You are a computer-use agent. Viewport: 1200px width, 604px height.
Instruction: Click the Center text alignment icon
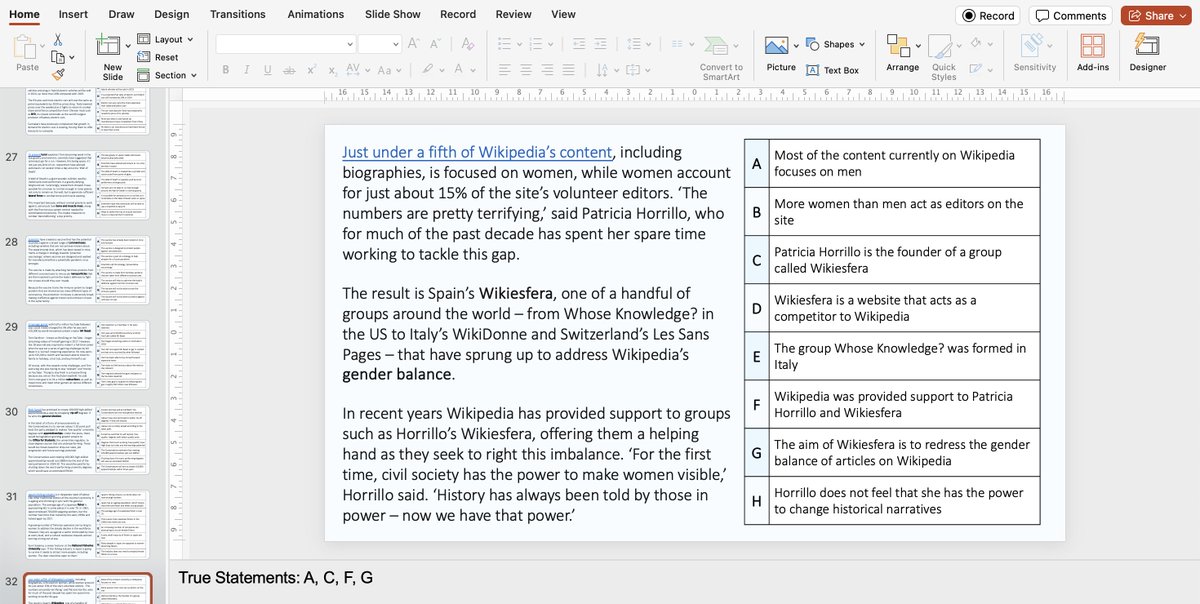(x=528, y=70)
